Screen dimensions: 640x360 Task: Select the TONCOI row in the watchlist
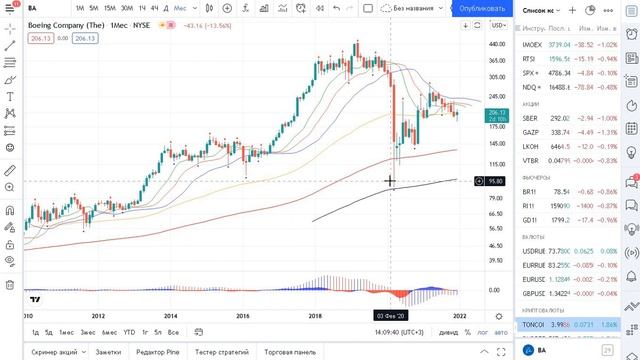click(569, 324)
